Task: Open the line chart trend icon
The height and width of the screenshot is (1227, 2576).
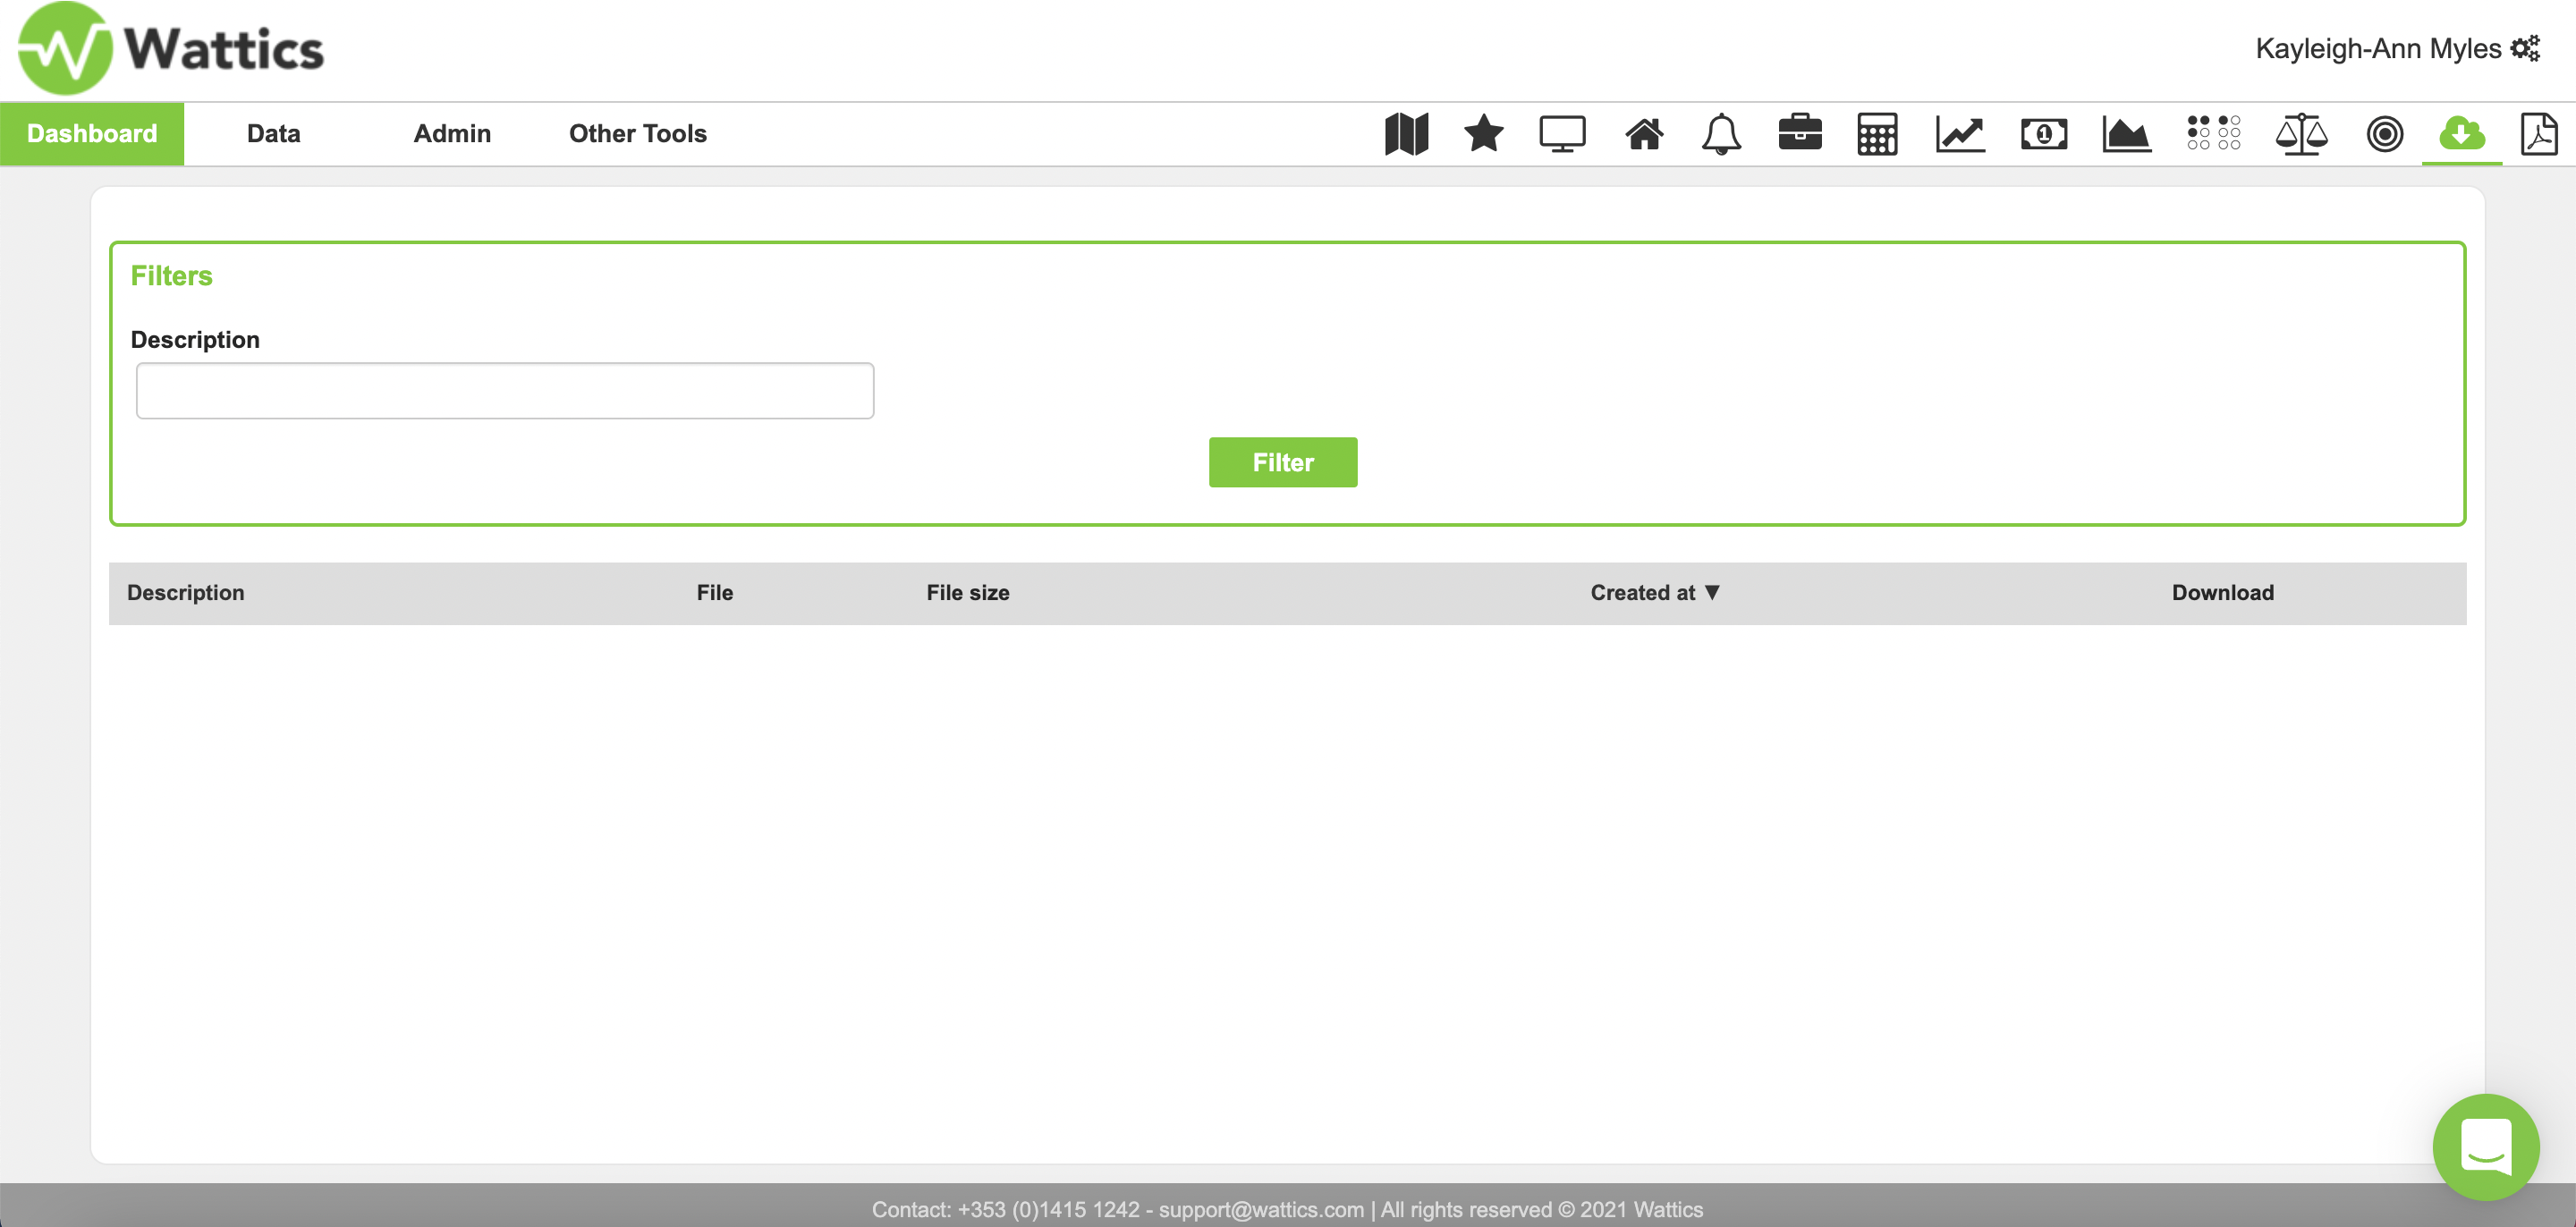Action: pyautogui.click(x=1960, y=134)
